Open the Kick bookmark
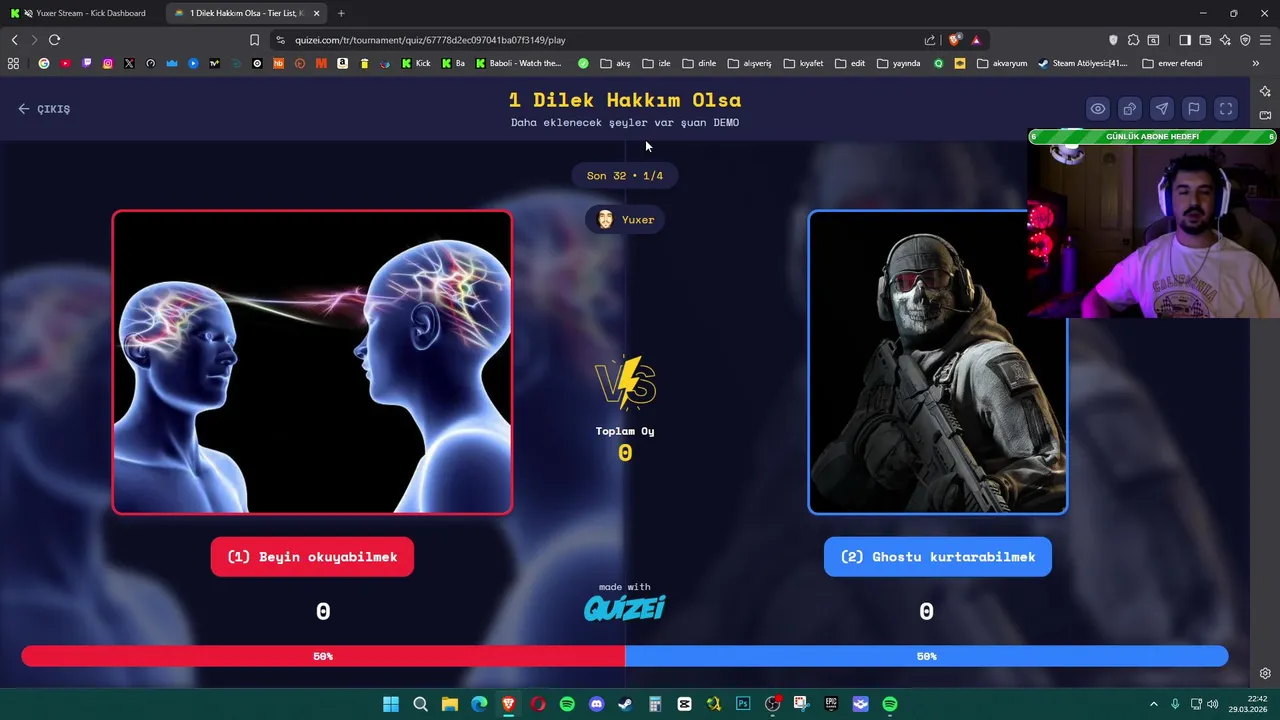This screenshot has height=720, width=1280. (x=415, y=63)
